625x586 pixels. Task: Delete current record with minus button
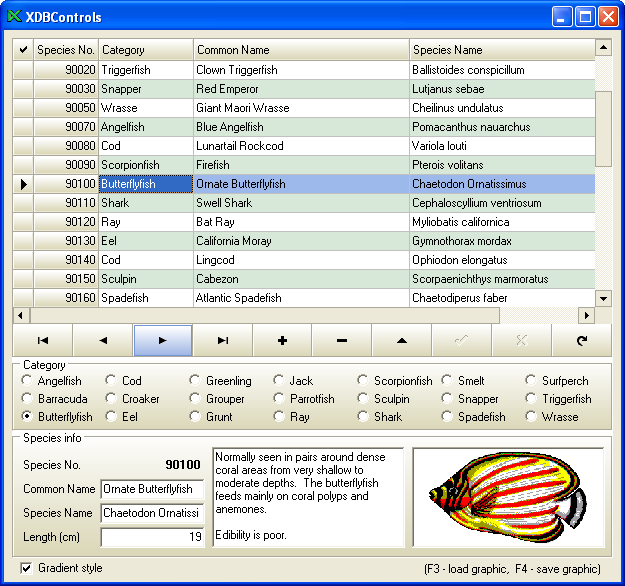[x=342, y=341]
